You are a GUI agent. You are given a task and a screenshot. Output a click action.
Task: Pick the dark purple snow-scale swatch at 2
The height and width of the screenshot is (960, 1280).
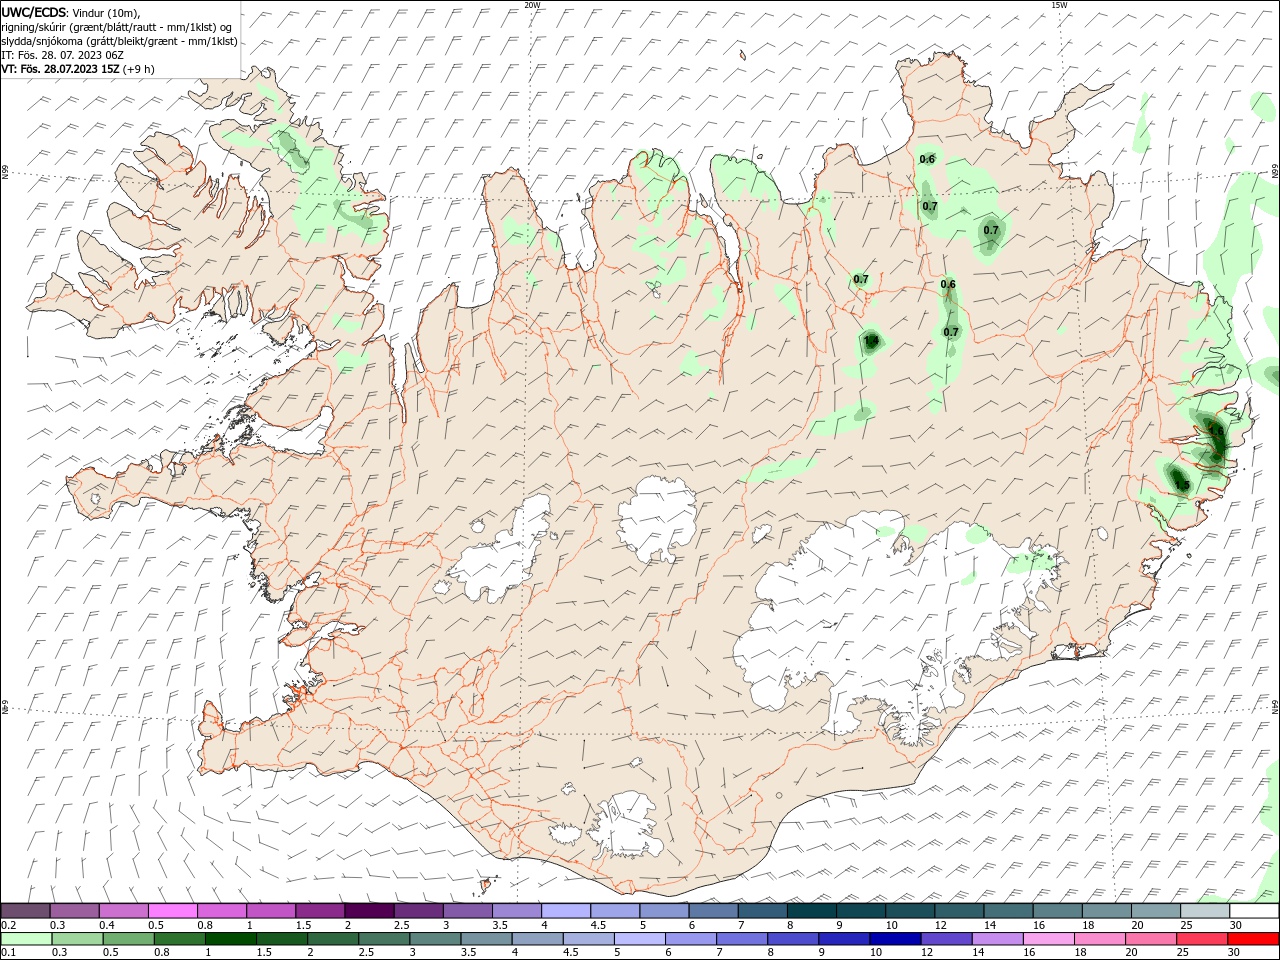click(x=369, y=911)
